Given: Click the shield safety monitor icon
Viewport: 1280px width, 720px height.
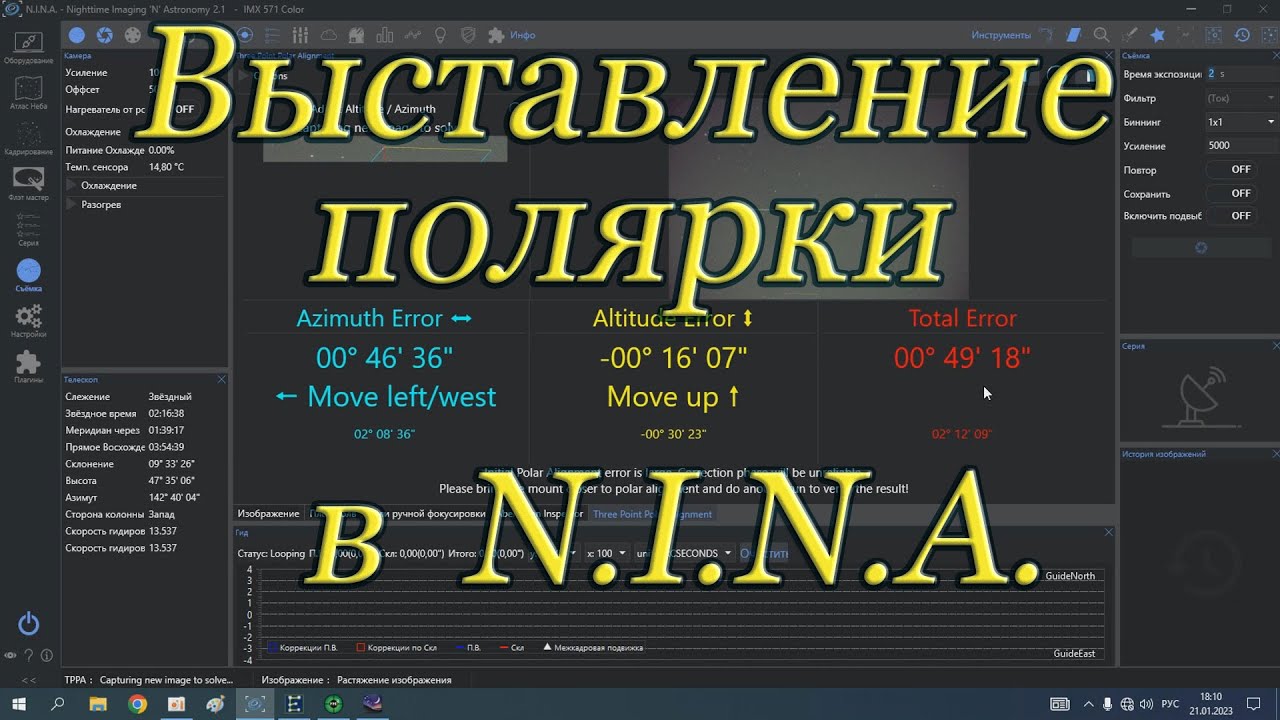Looking at the screenshot, I should tap(468, 35).
